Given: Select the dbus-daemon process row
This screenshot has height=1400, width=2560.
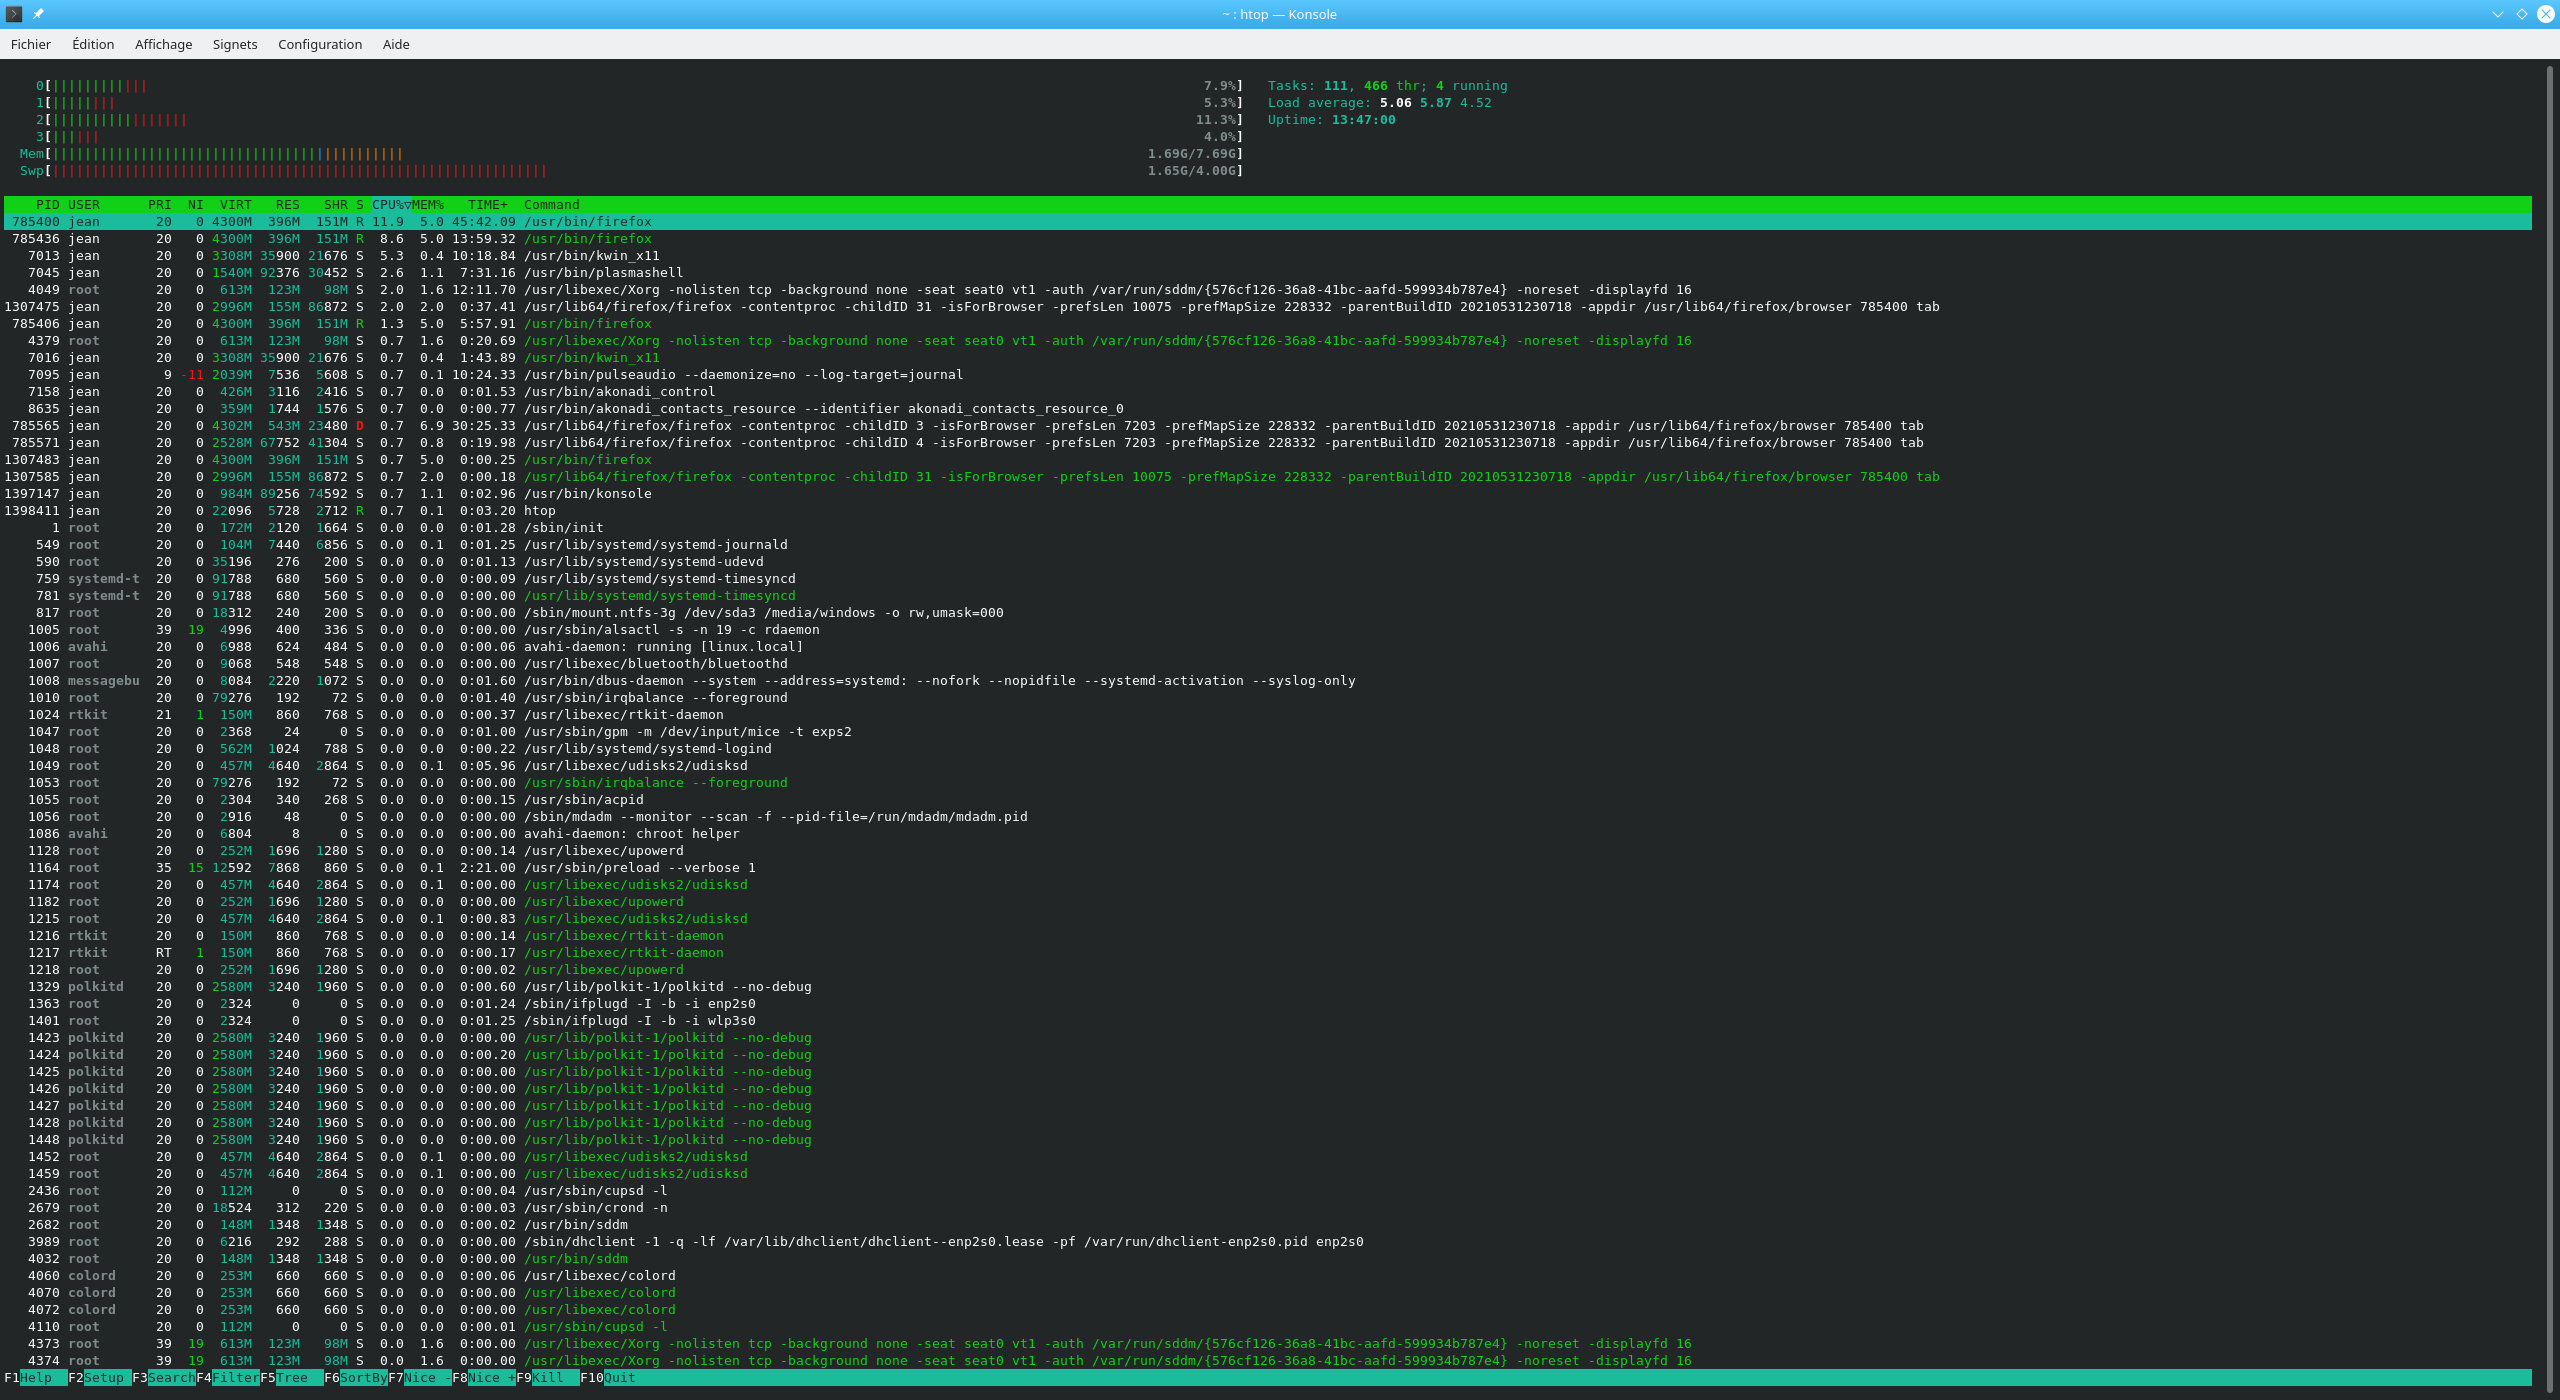Looking at the screenshot, I should 1268,681.
